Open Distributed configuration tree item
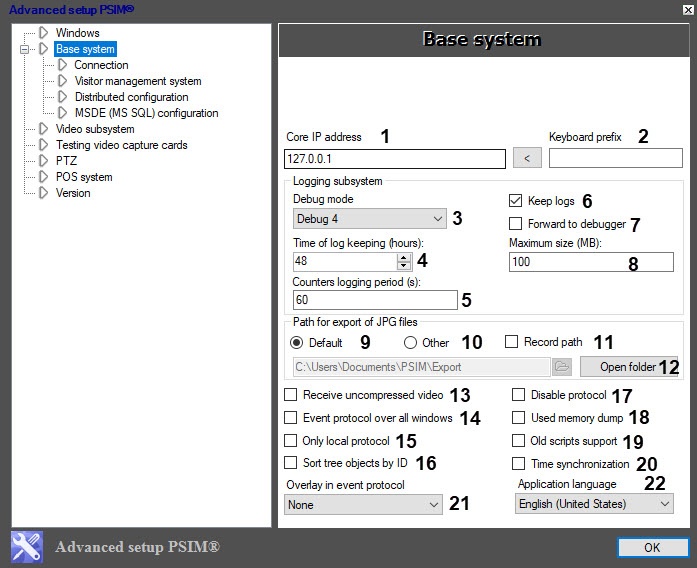Image resolution: width=697 pixels, height=568 pixels. coord(132,97)
